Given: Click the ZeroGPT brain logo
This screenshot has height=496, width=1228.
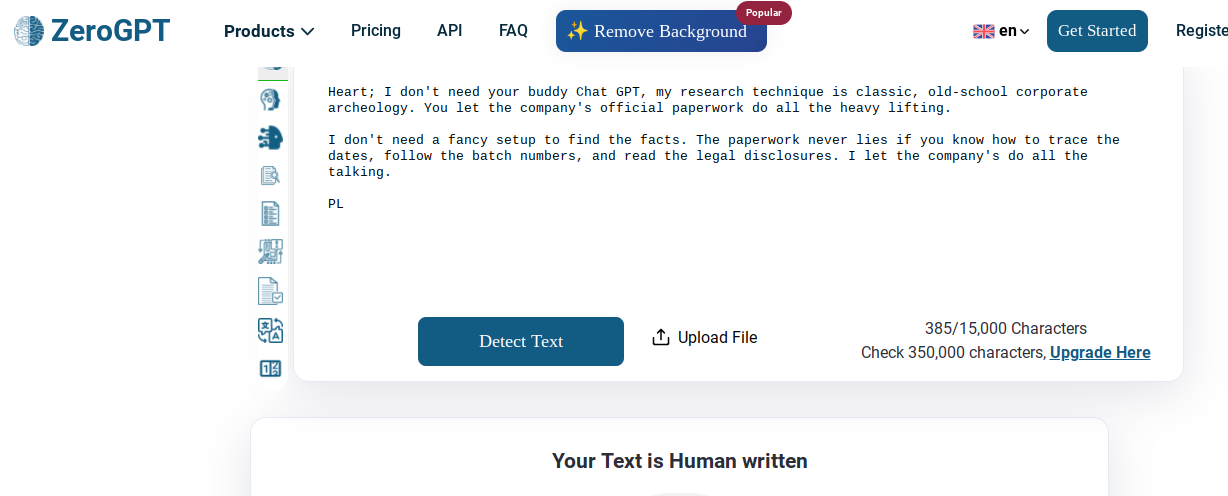Looking at the screenshot, I should click(x=29, y=31).
